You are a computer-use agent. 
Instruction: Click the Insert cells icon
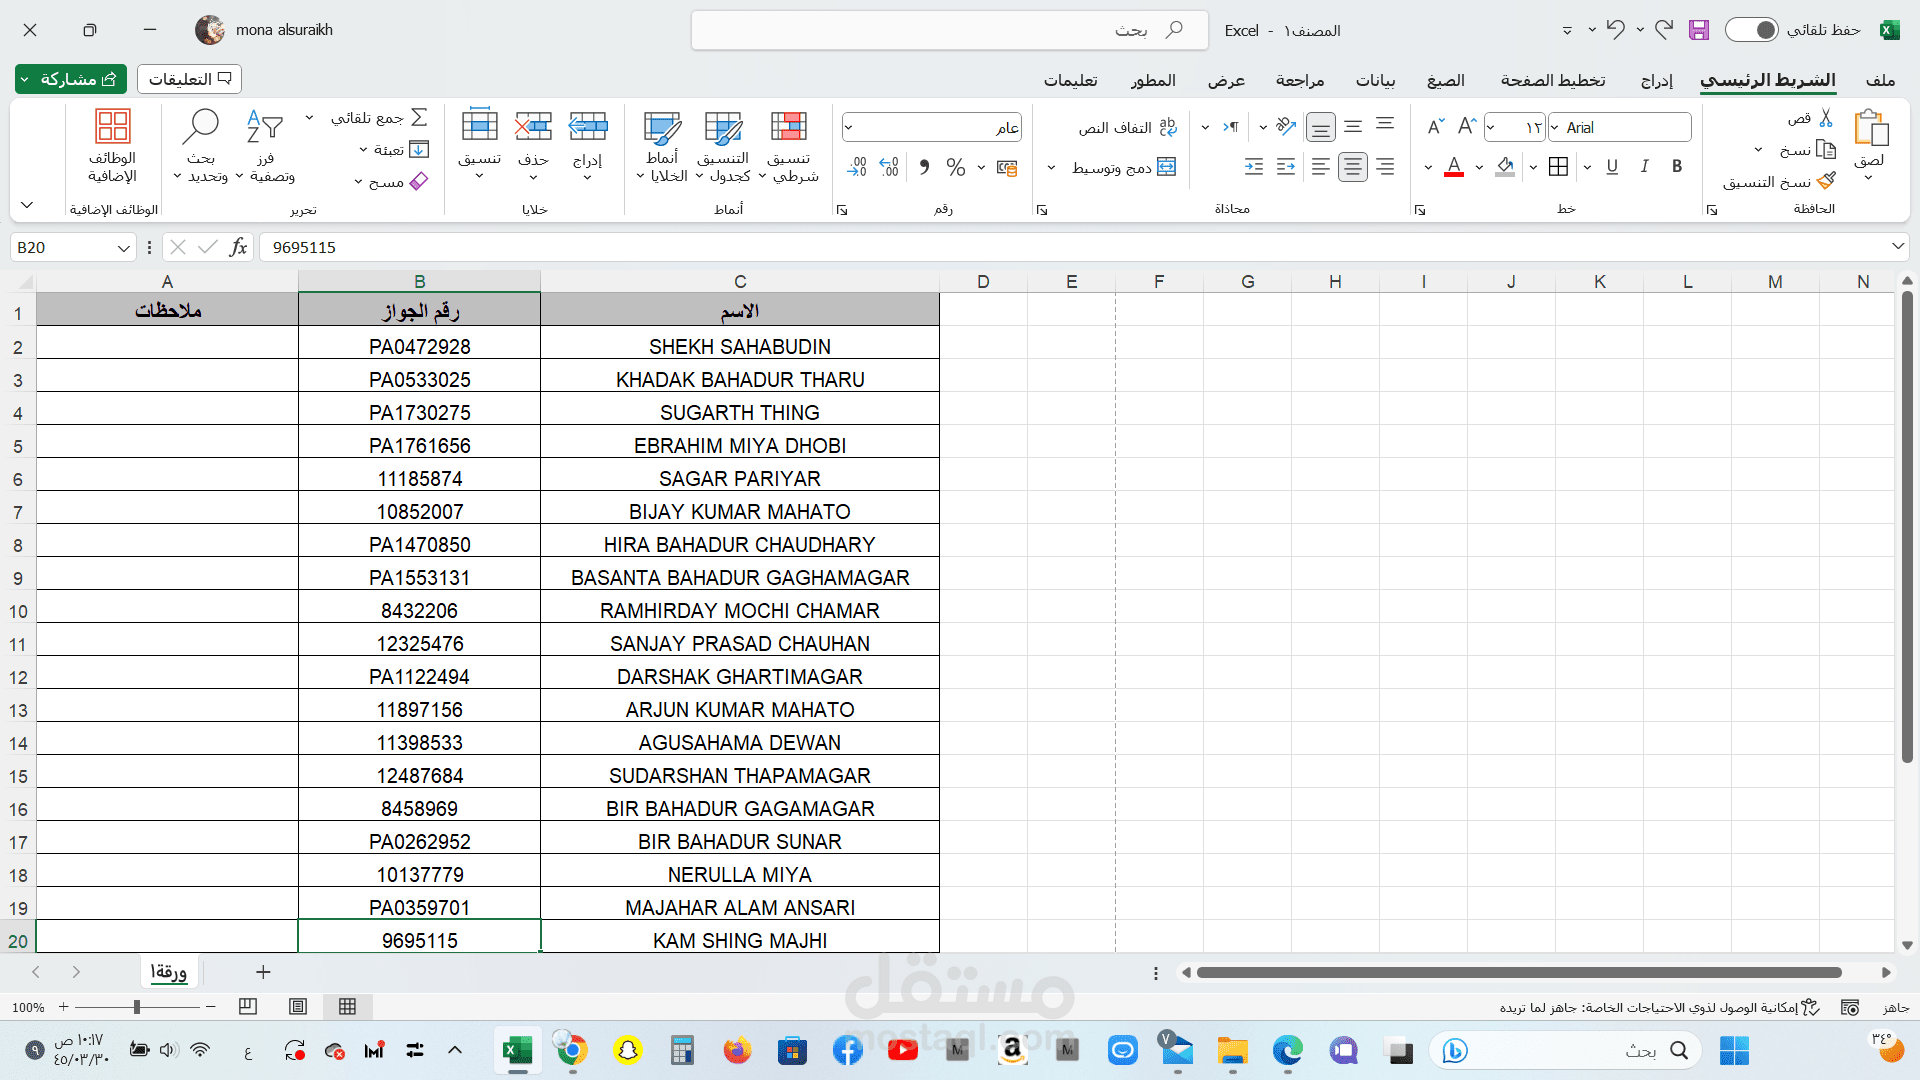pyautogui.click(x=588, y=126)
